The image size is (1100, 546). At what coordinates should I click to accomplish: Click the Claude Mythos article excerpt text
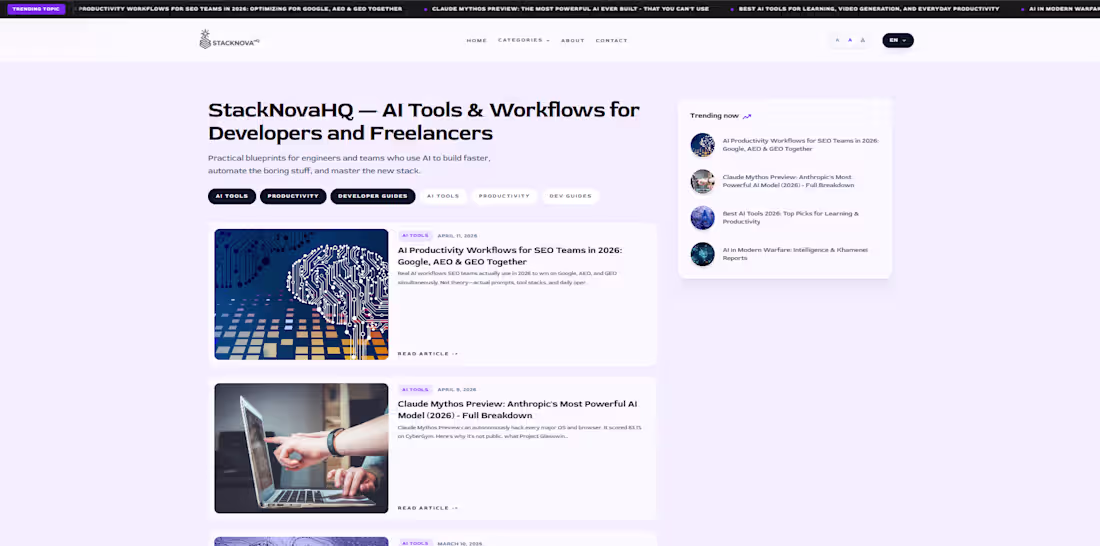[520, 432]
